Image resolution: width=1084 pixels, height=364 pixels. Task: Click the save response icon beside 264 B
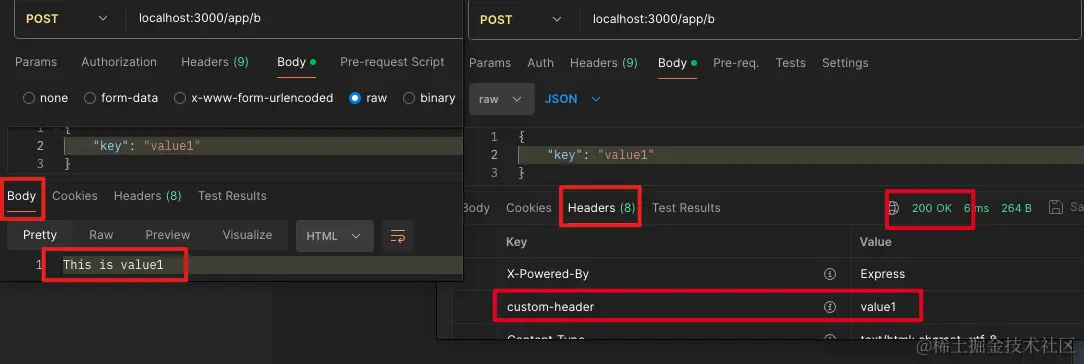pos(1056,207)
